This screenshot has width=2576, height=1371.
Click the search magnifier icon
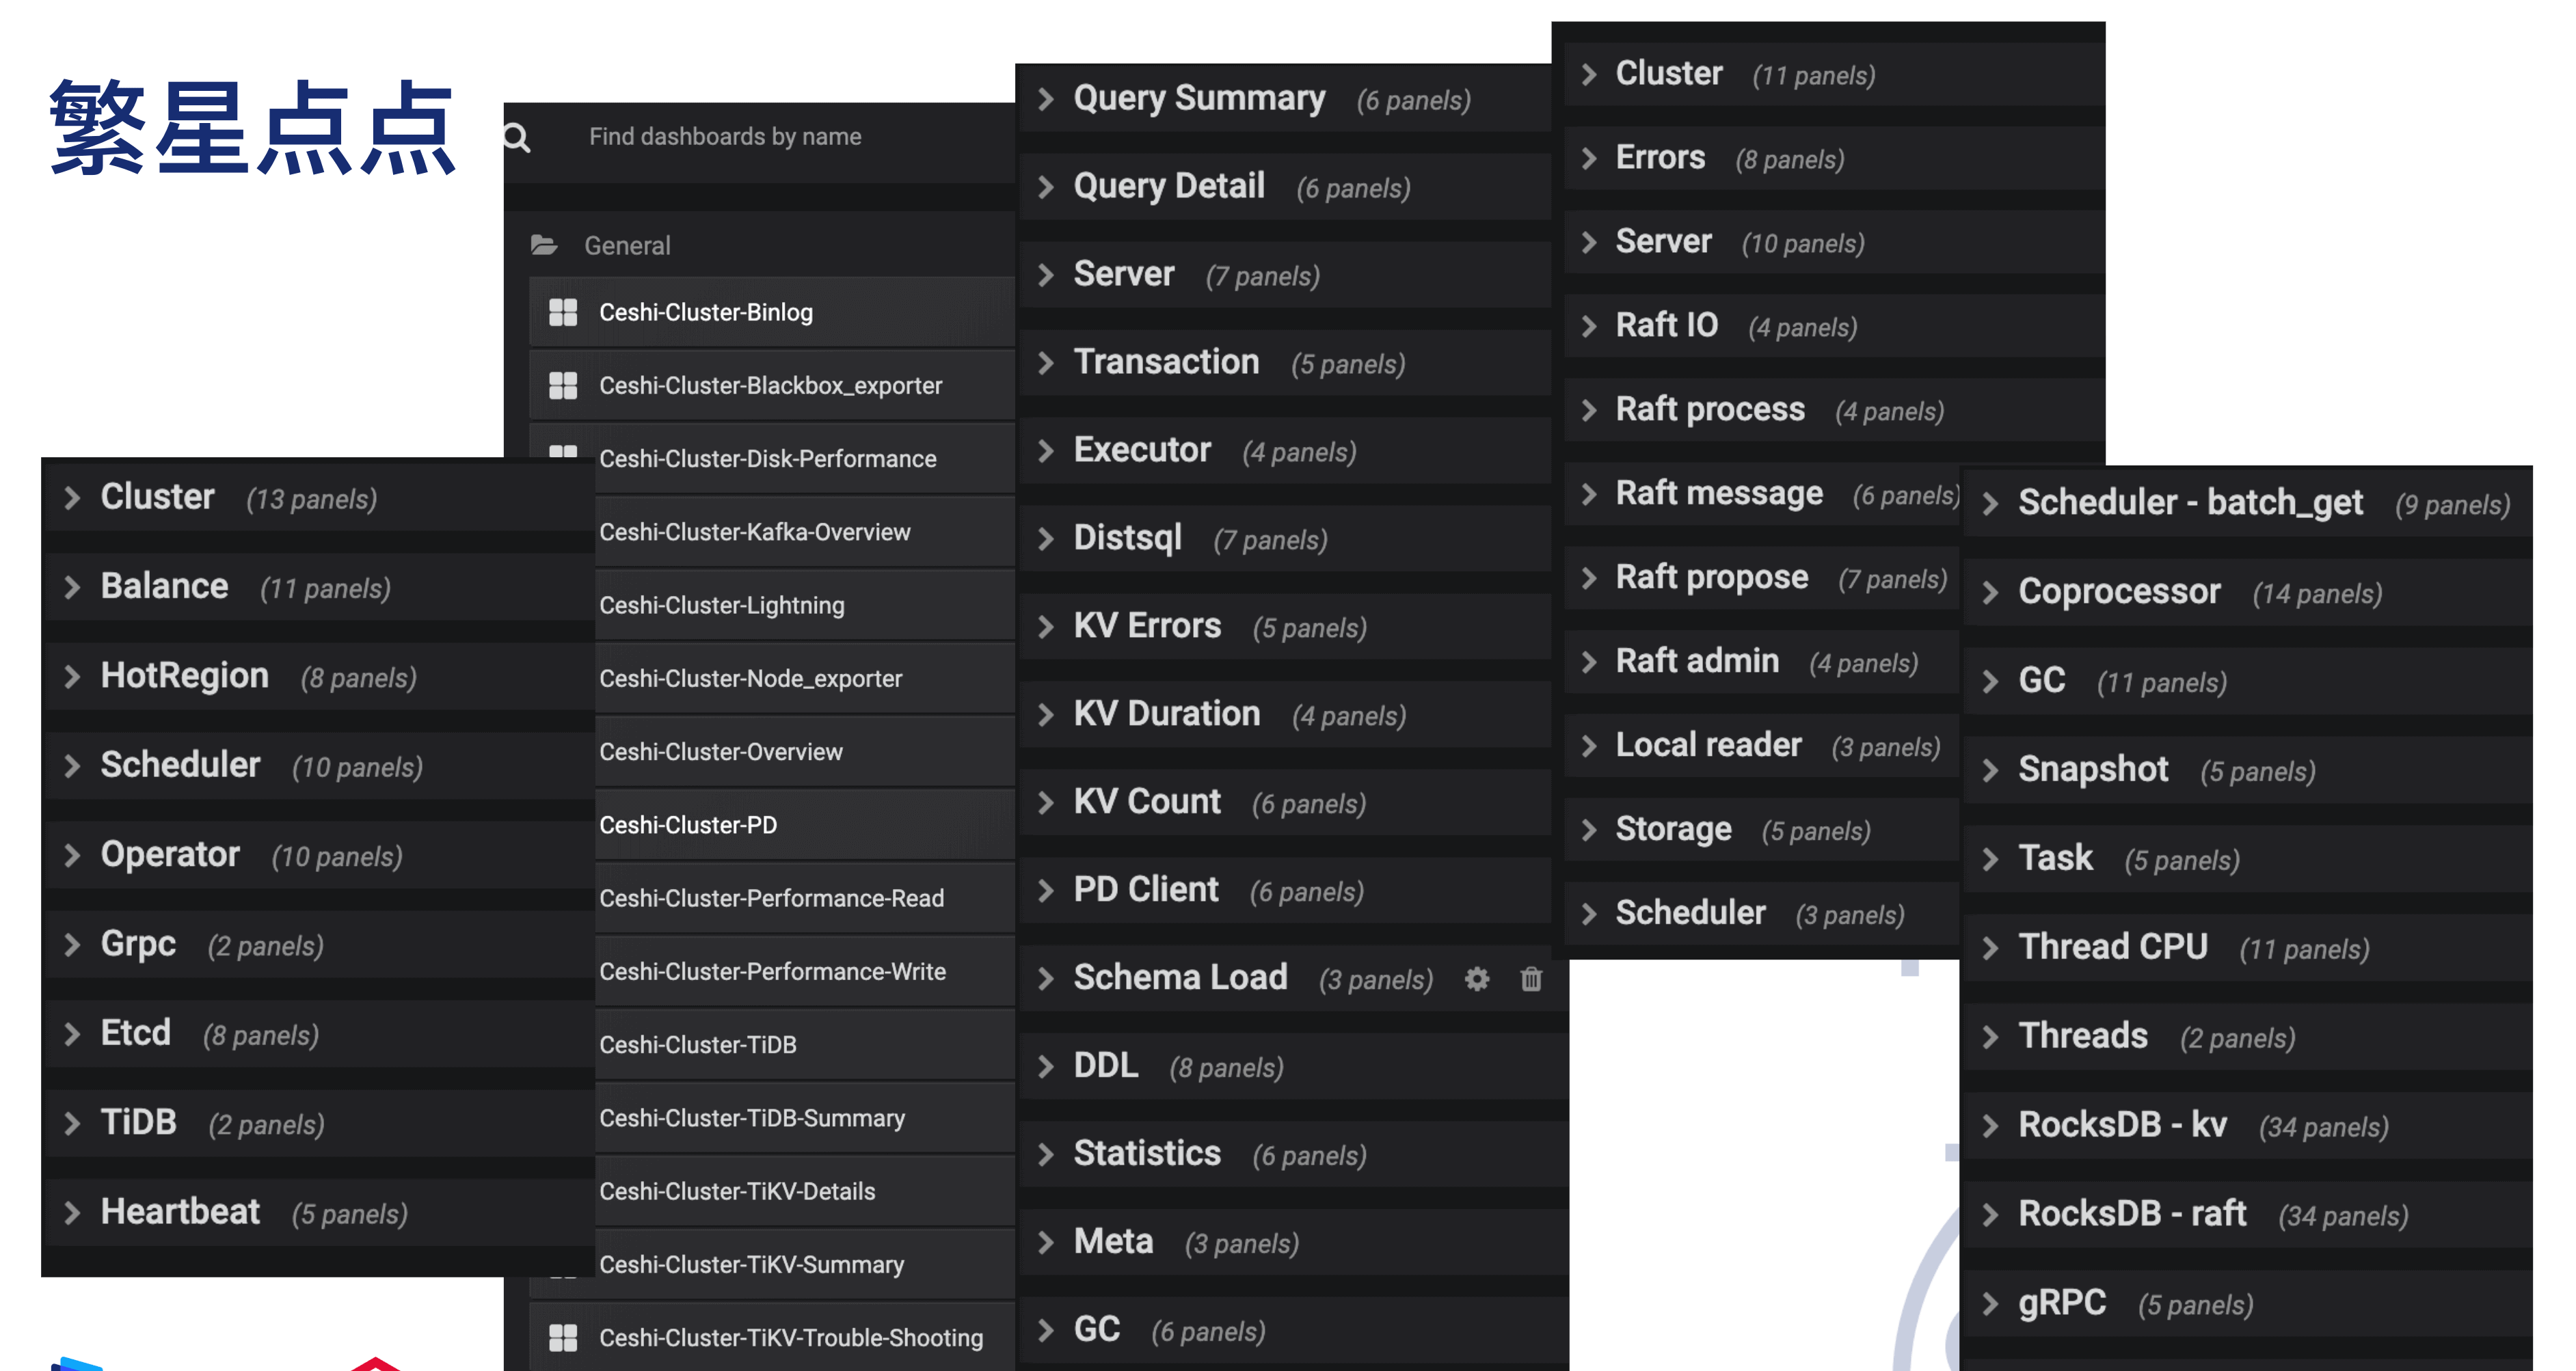point(517,137)
